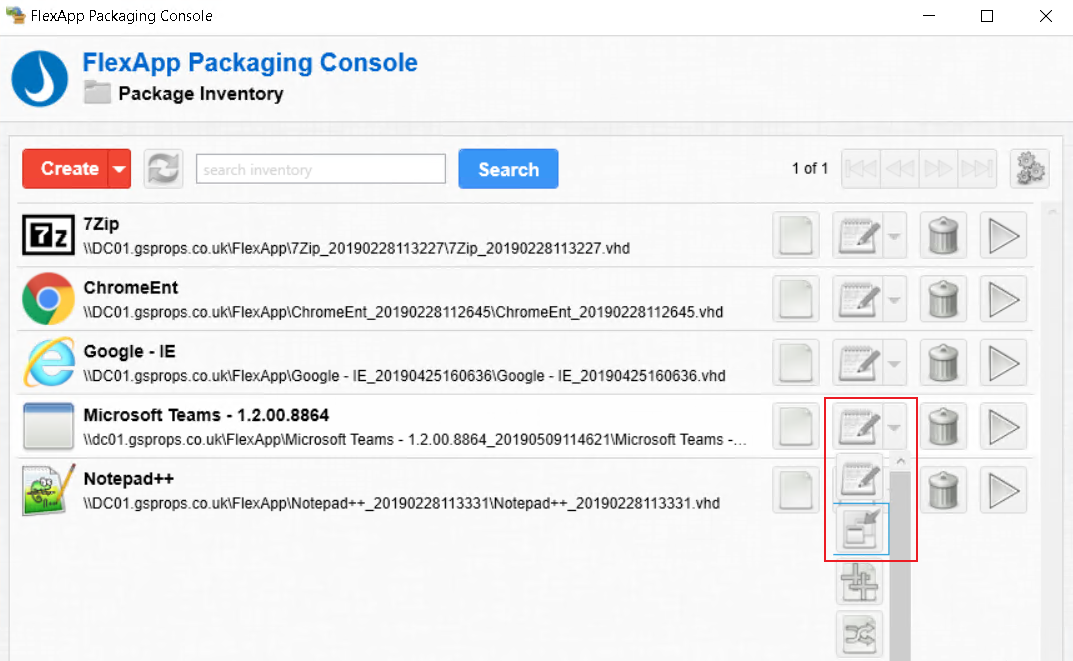Expand edit dropdown arrow for Google - IE

coord(895,362)
